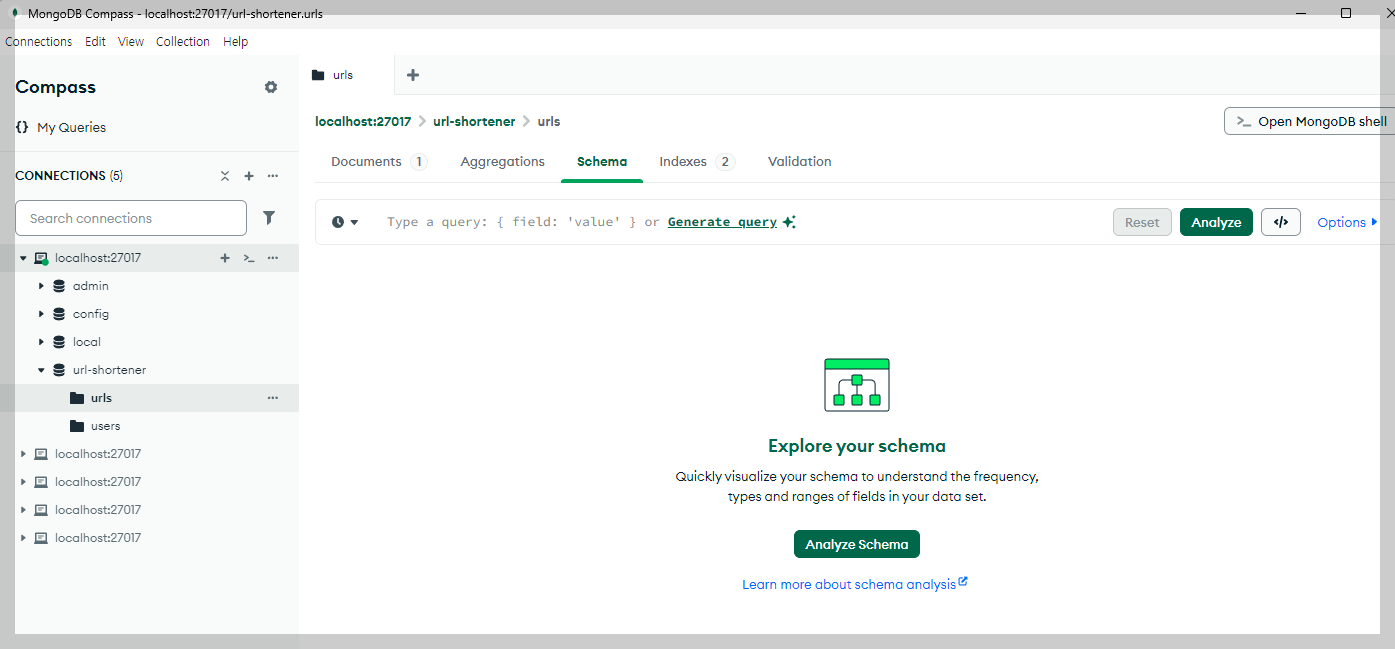Collapse the url-shortener database
This screenshot has height=649, width=1395.
41,370
